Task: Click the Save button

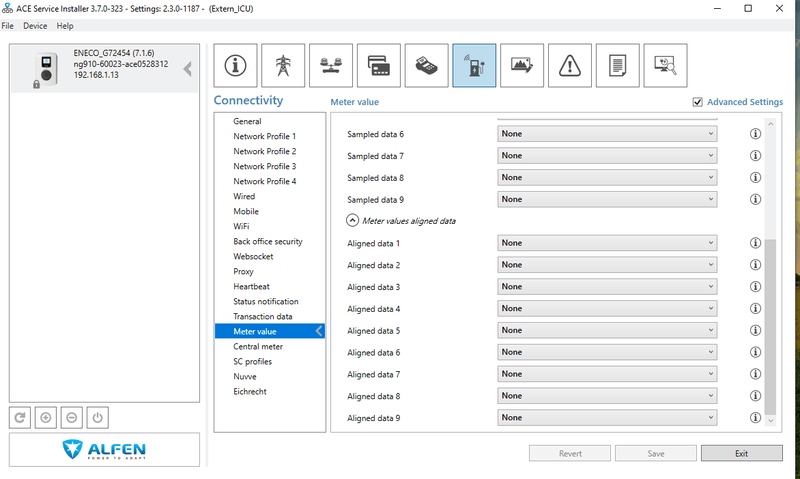Action: (656, 453)
